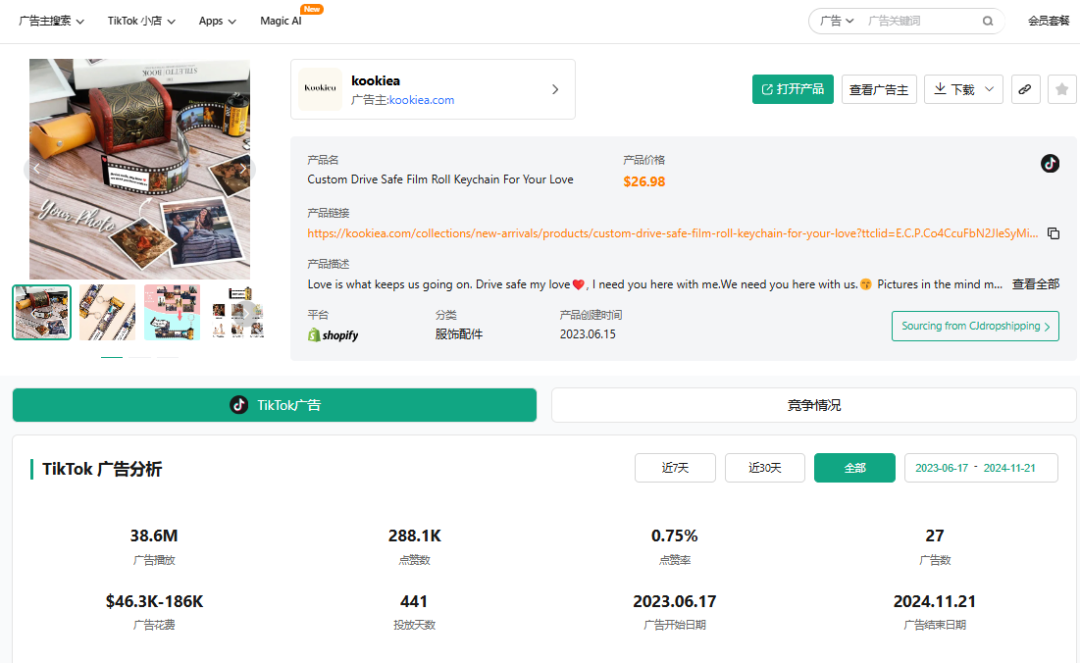
Task: Click the search magnifier icon
Action: 988,21
